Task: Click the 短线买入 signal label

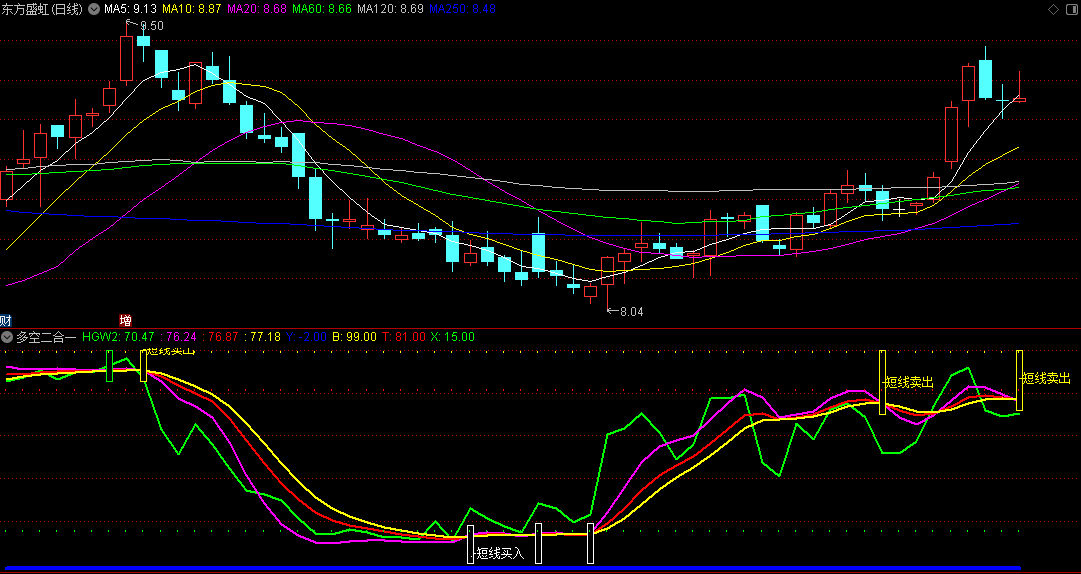Action: pyautogui.click(x=500, y=553)
